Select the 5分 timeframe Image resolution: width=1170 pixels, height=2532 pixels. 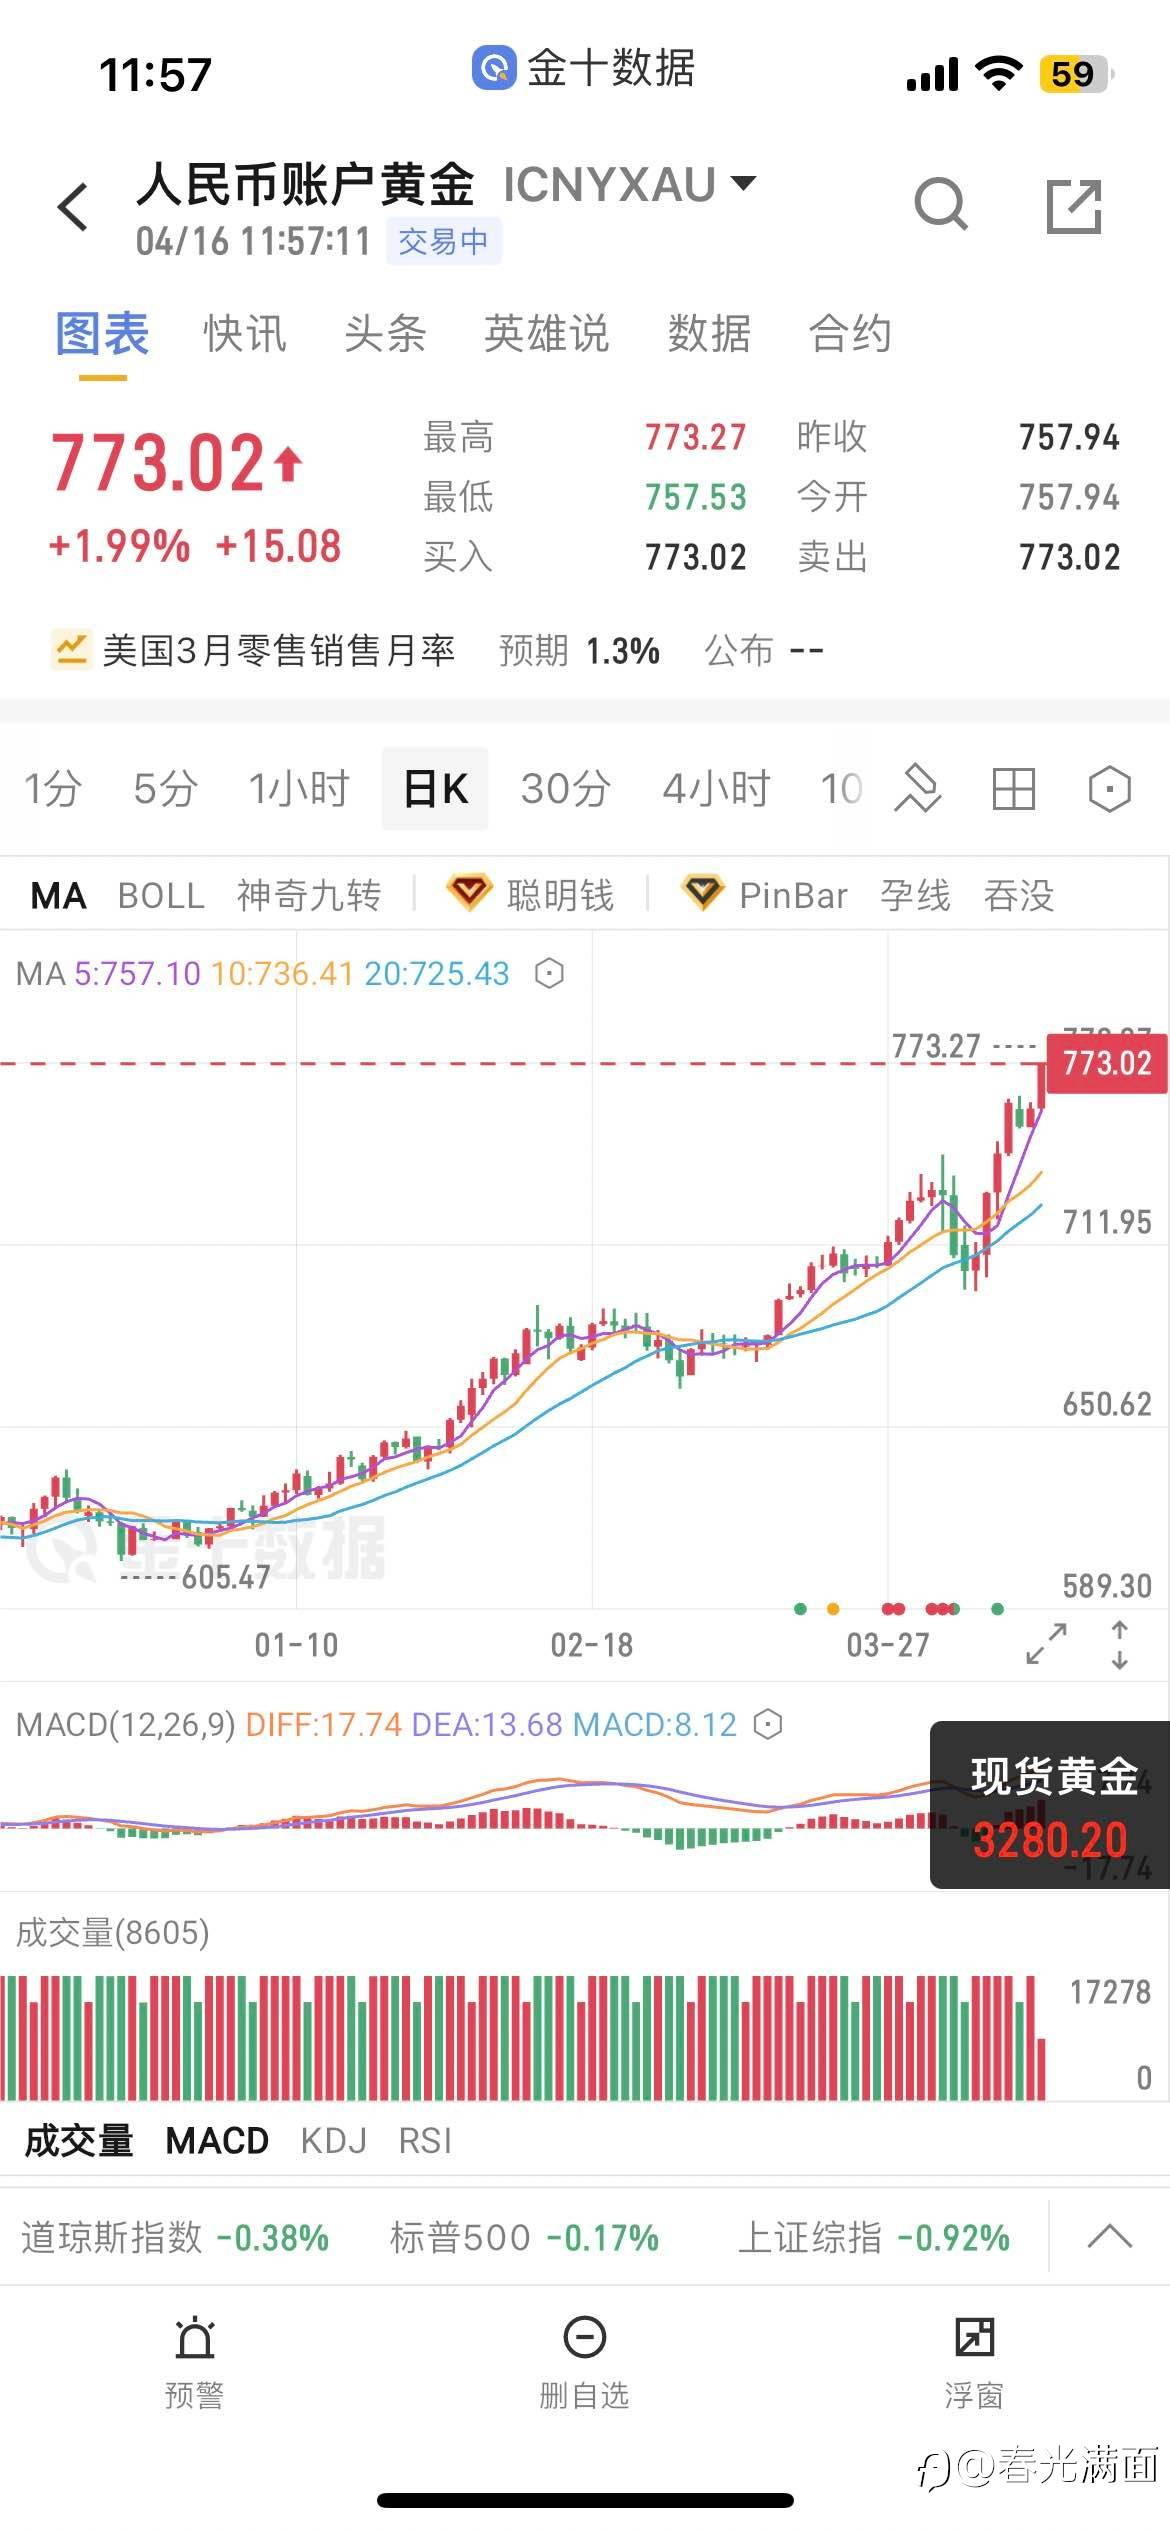pyautogui.click(x=165, y=789)
